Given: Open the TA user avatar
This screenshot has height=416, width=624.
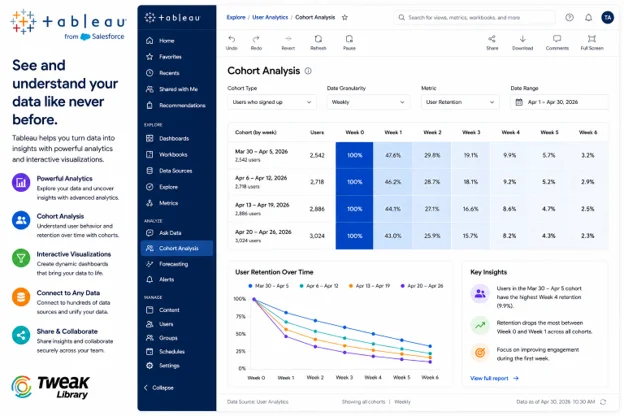Looking at the screenshot, I should (x=607, y=18).
